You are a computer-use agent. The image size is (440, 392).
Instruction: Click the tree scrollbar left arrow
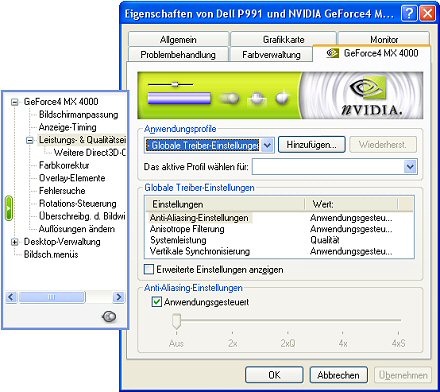(11, 297)
